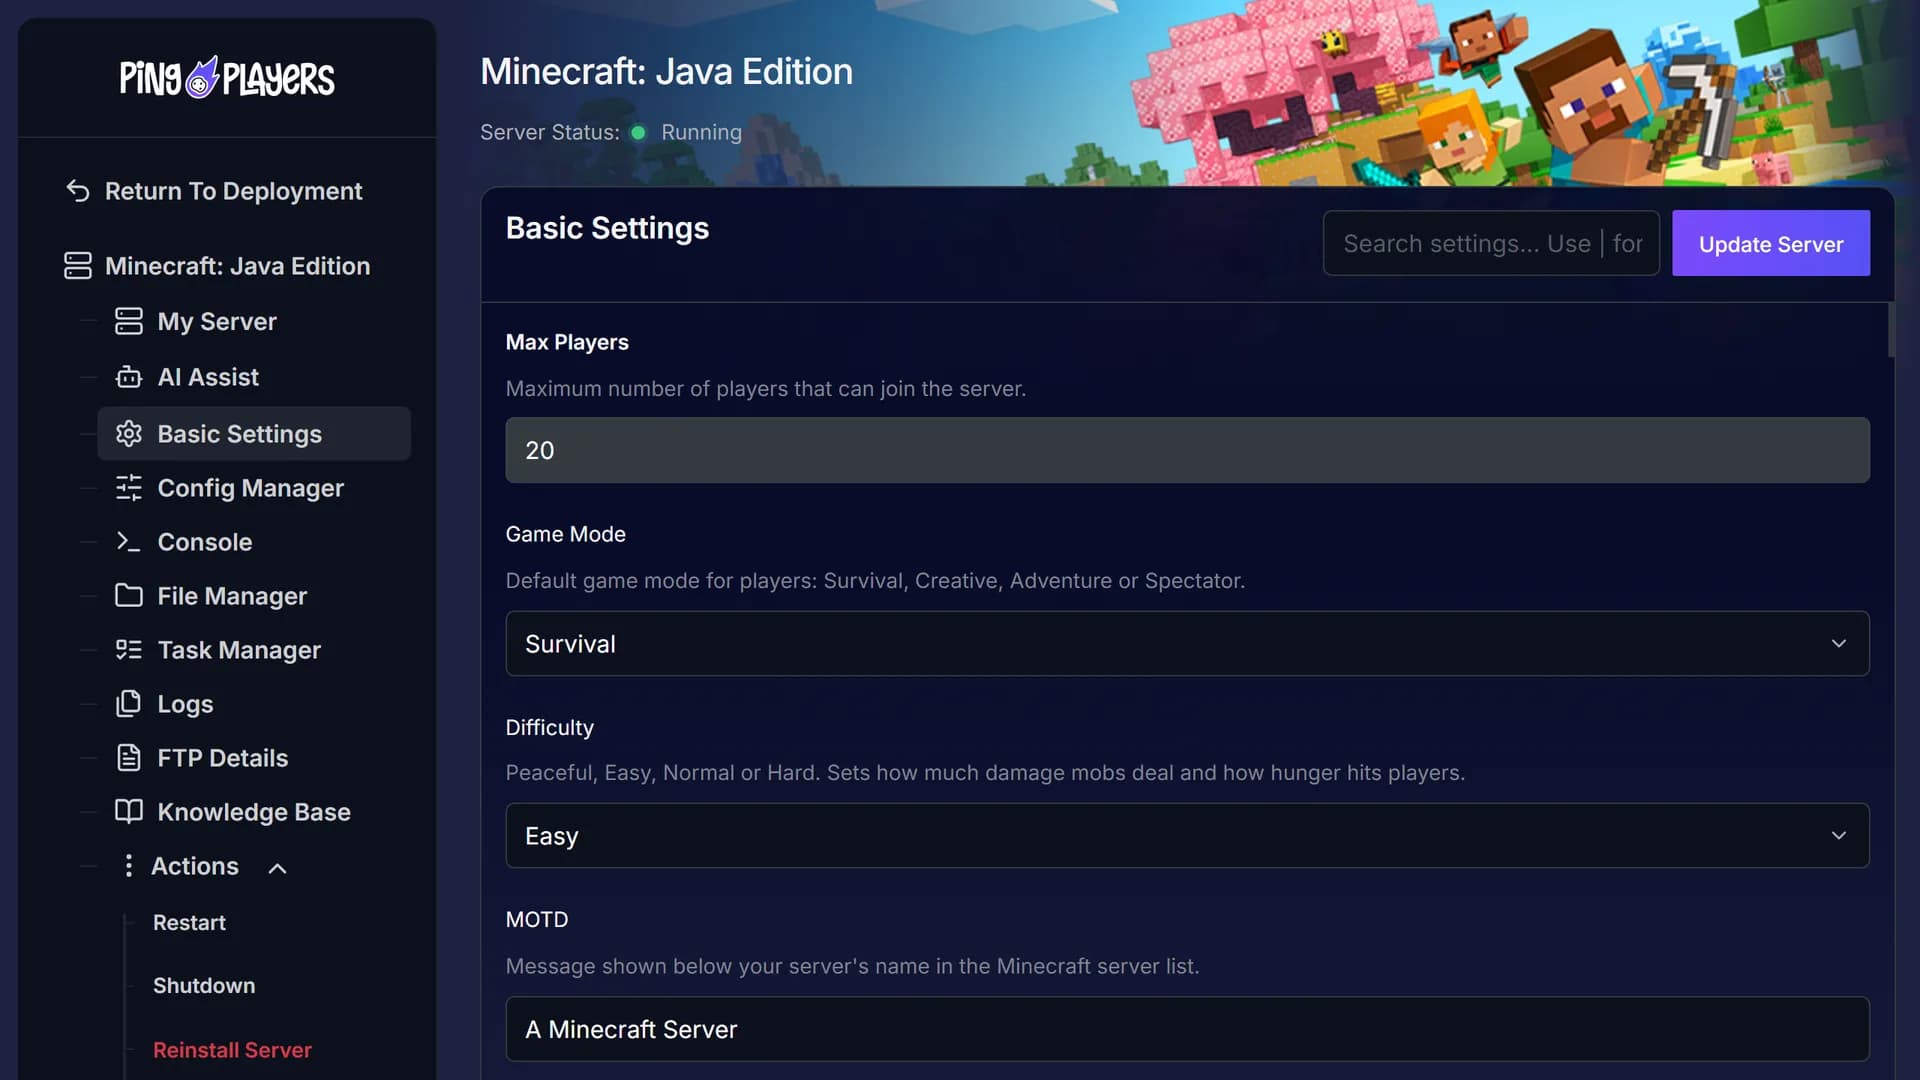The height and width of the screenshot is (1080, 1920).
Task: Click the green server status indicator
Action: pos(638,132)
